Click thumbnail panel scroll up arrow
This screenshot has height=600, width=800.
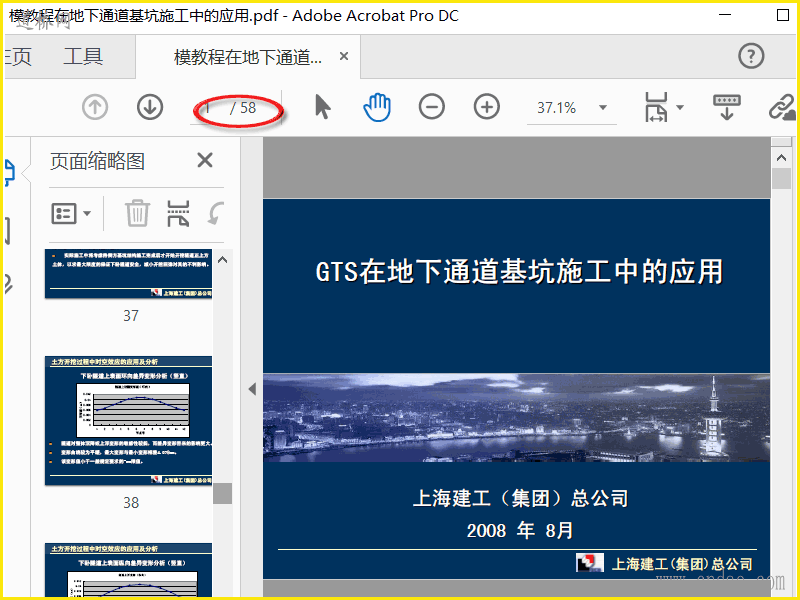click(x=222, y=260)
